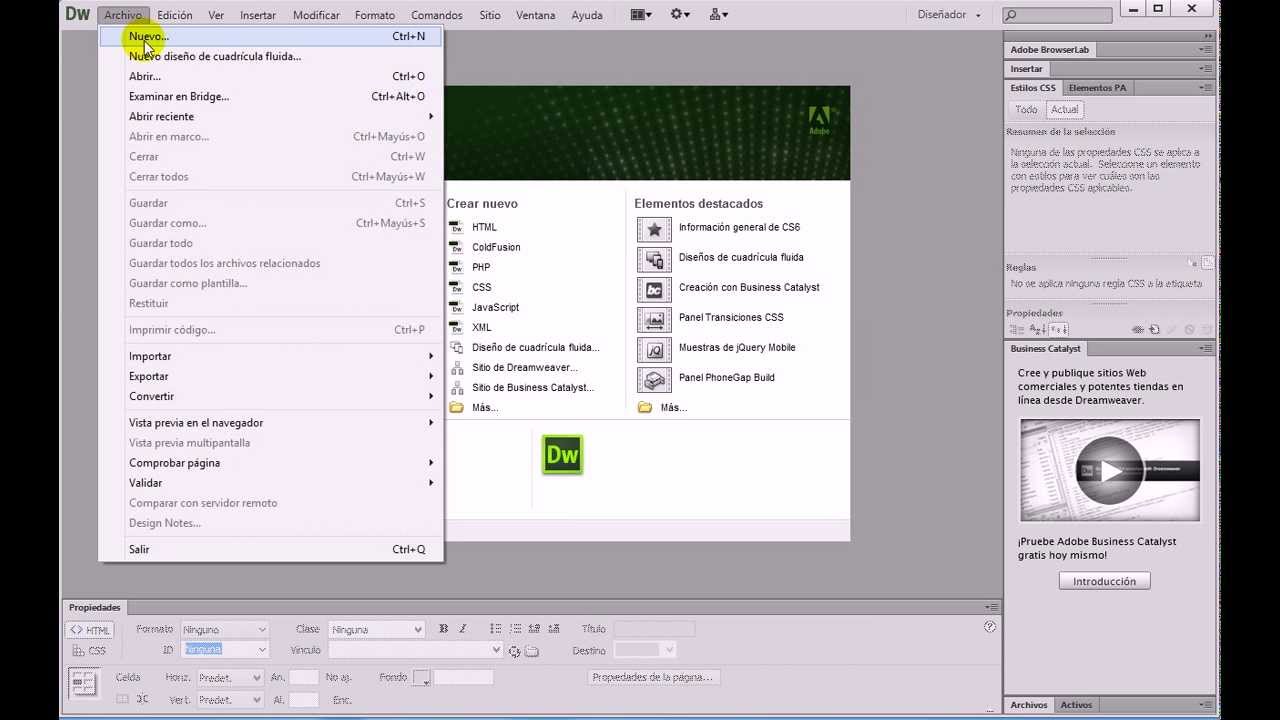Click the large green Dw icon on welcome screen
Viewport: 1280px width, 720px height.
(x=562, y=455)
